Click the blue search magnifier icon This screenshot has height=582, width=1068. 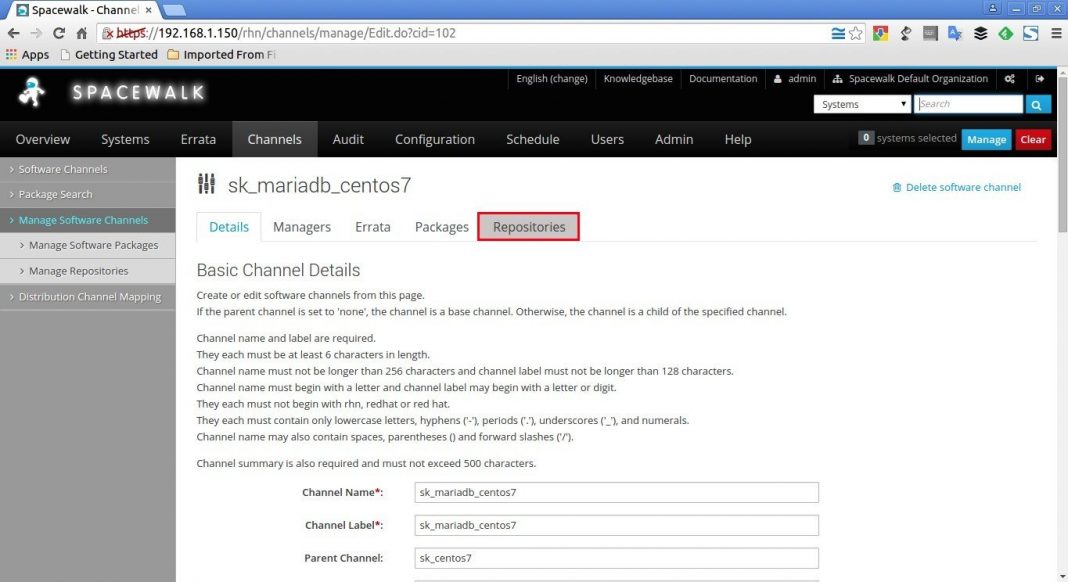(x=1037, y=103)
